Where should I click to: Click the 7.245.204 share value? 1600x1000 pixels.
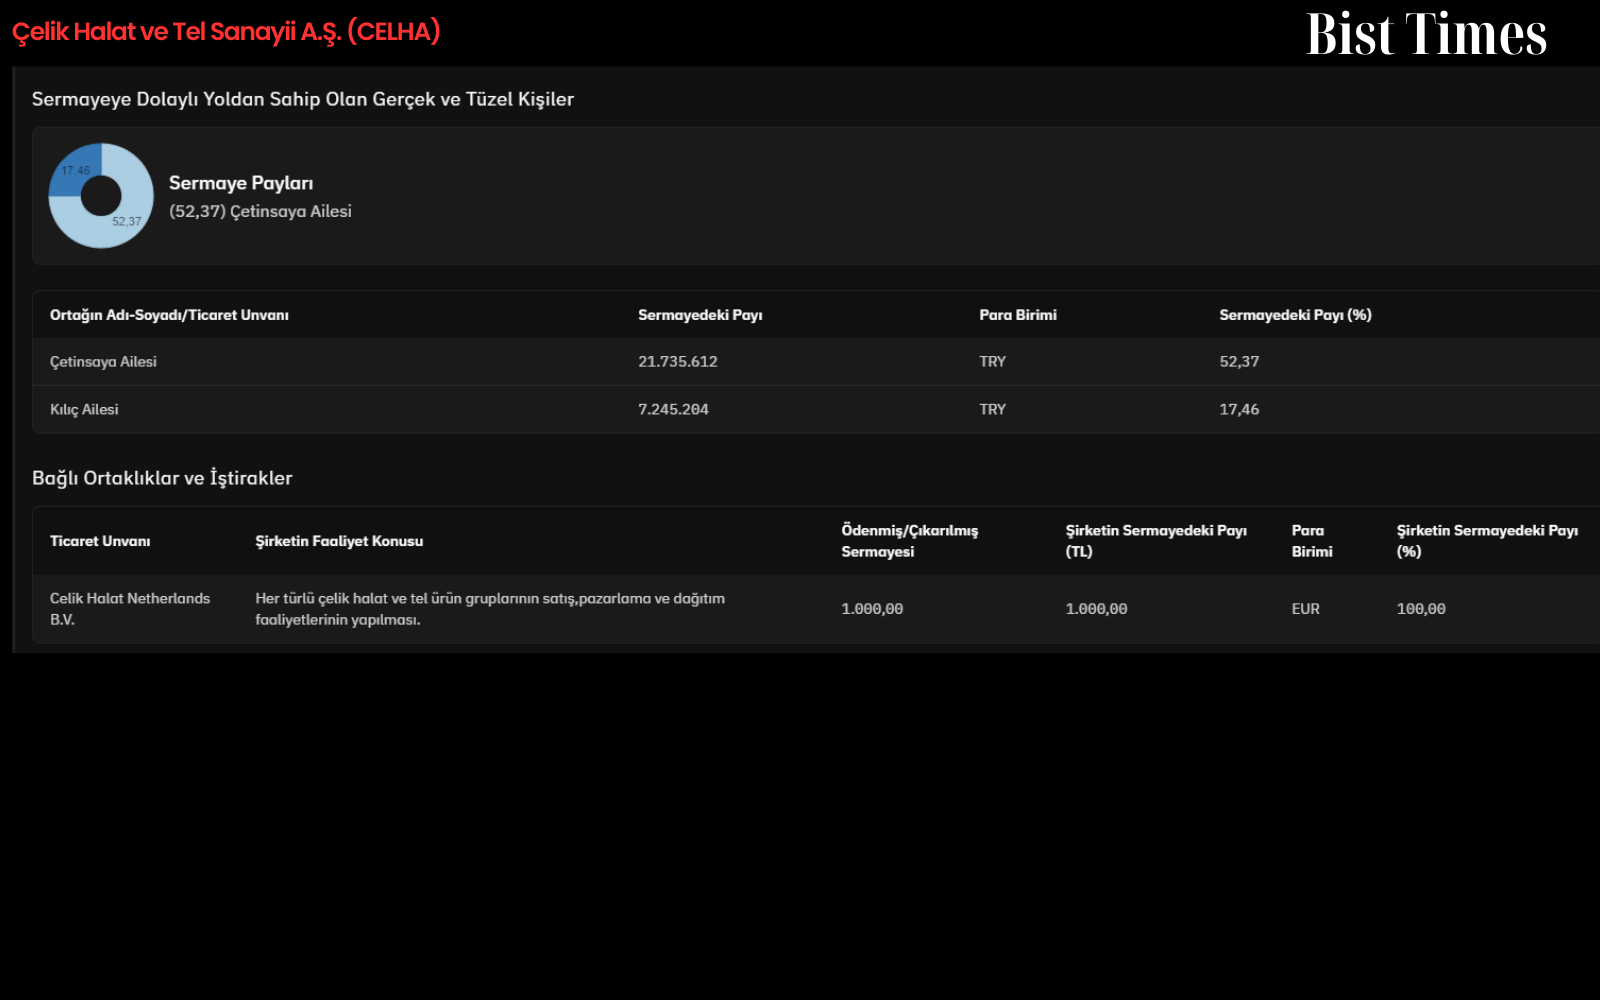tap(673, 409)
